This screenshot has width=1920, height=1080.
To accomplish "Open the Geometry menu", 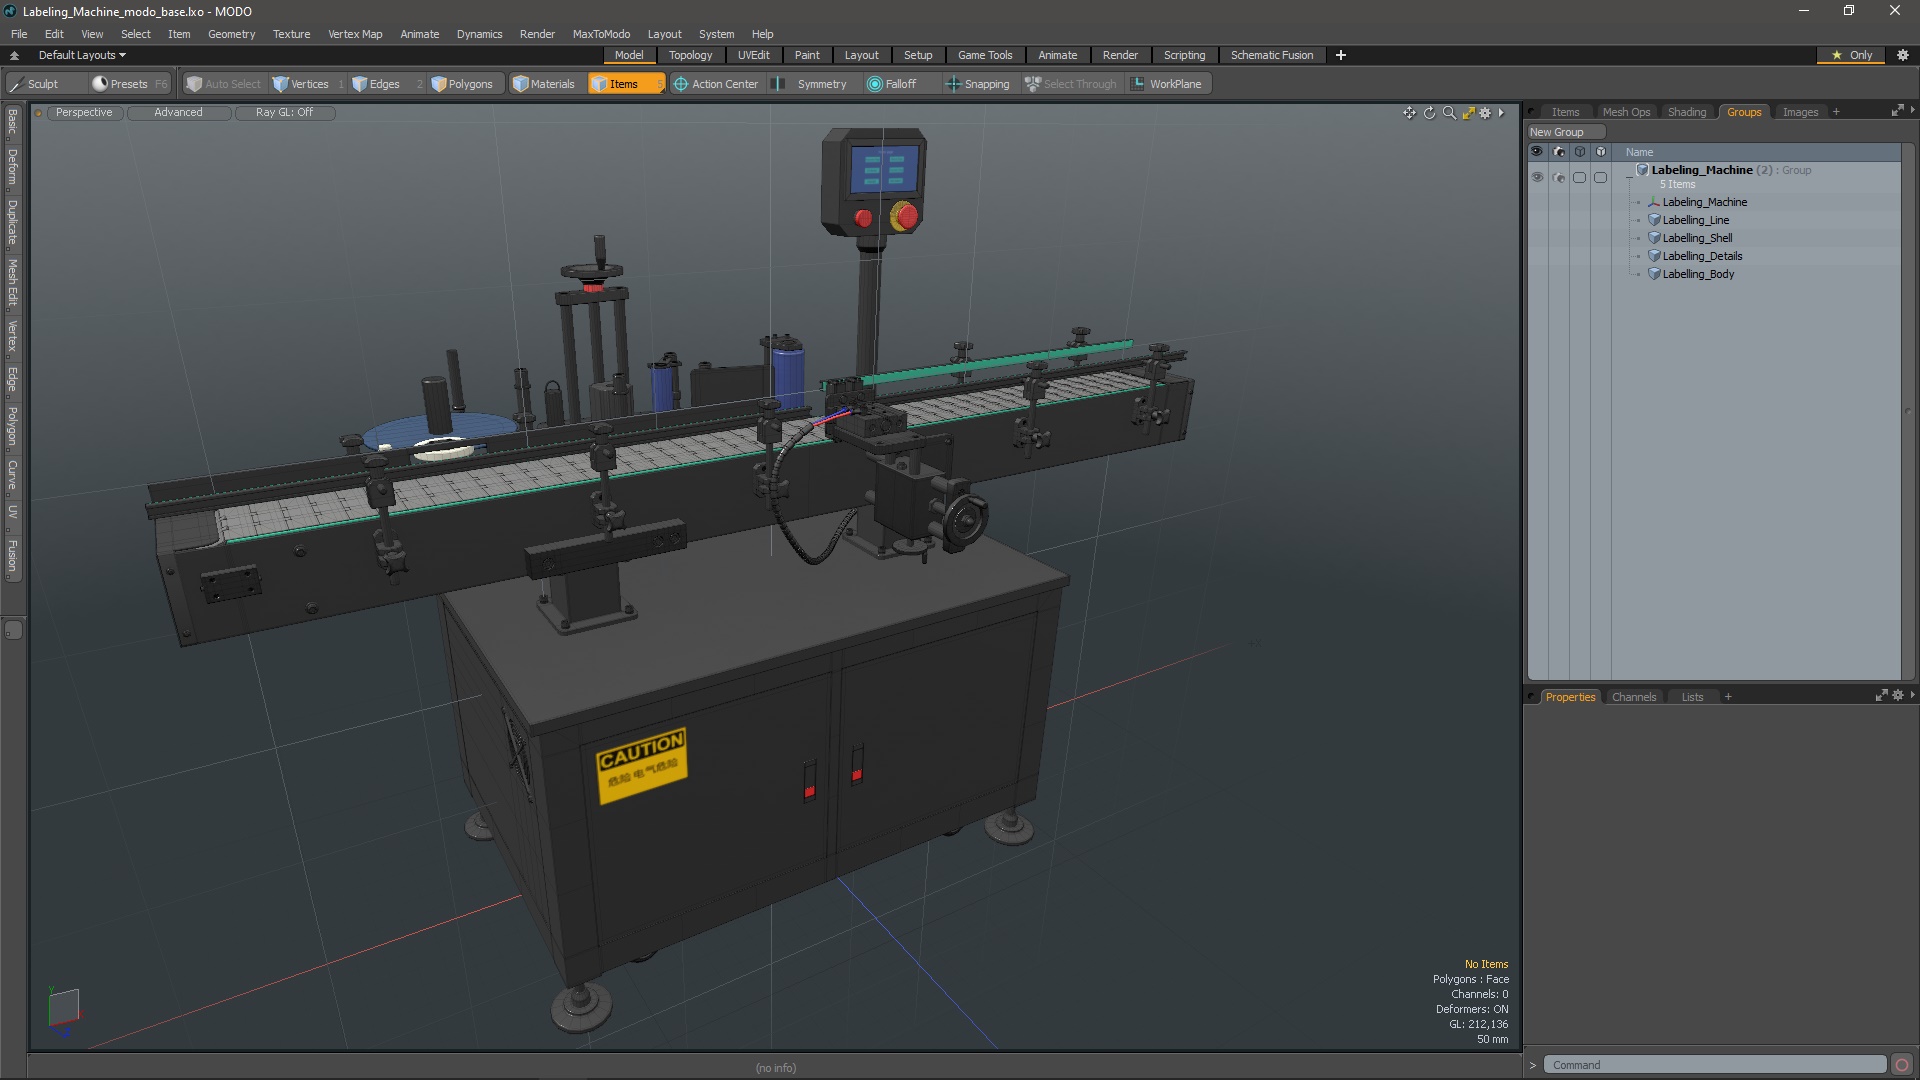I will point(231,34).
